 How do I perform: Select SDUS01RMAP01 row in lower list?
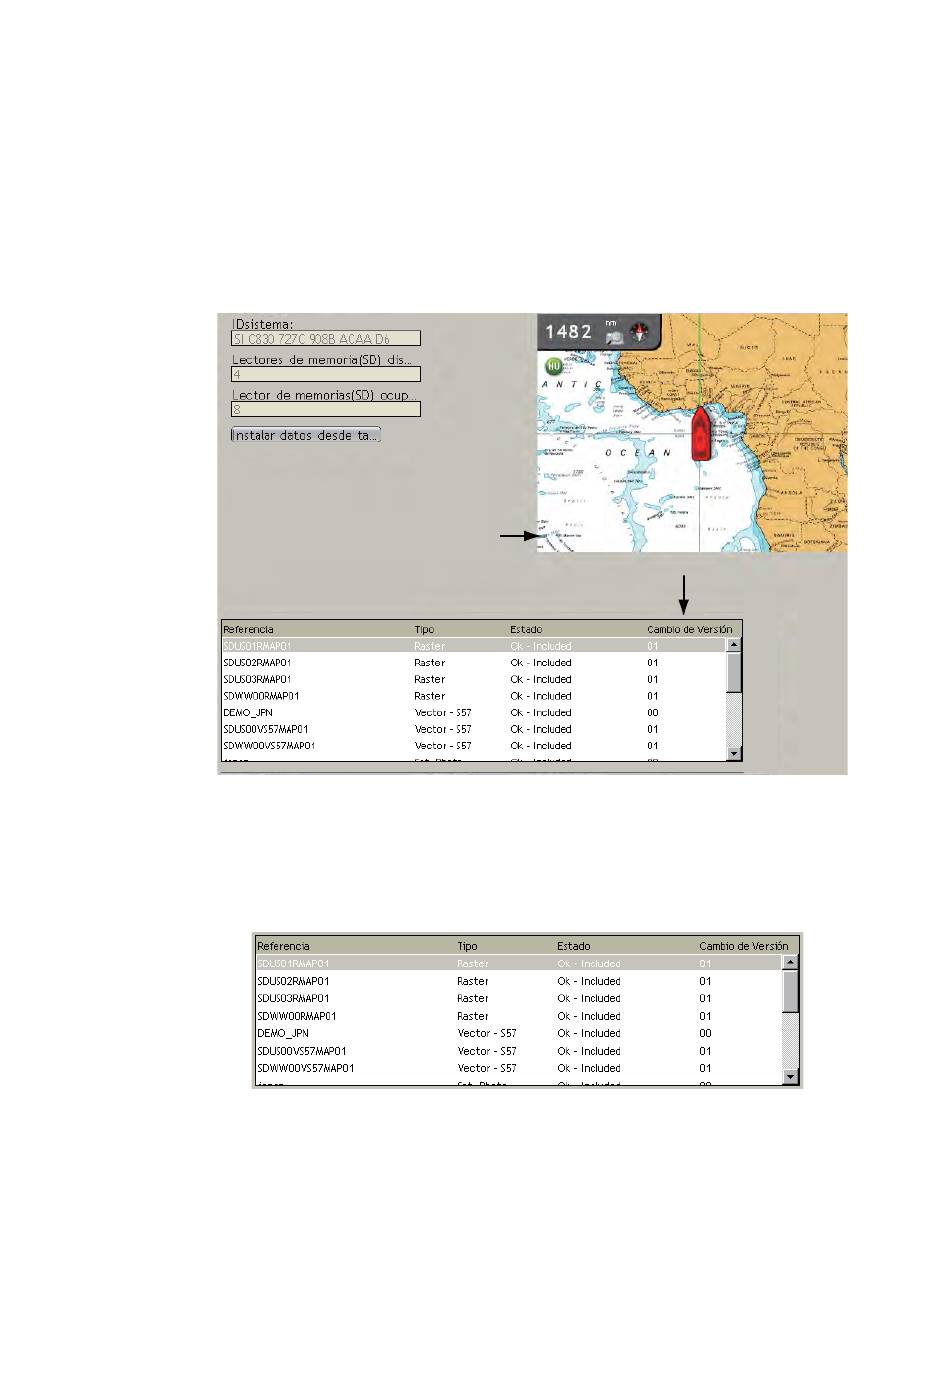(x=518, y=963)
